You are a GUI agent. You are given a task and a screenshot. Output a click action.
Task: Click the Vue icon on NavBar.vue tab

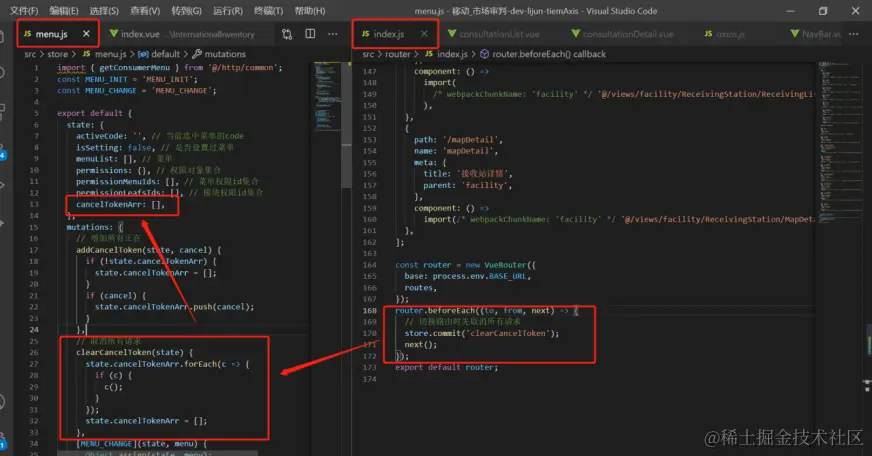click(x=795, y=34)
